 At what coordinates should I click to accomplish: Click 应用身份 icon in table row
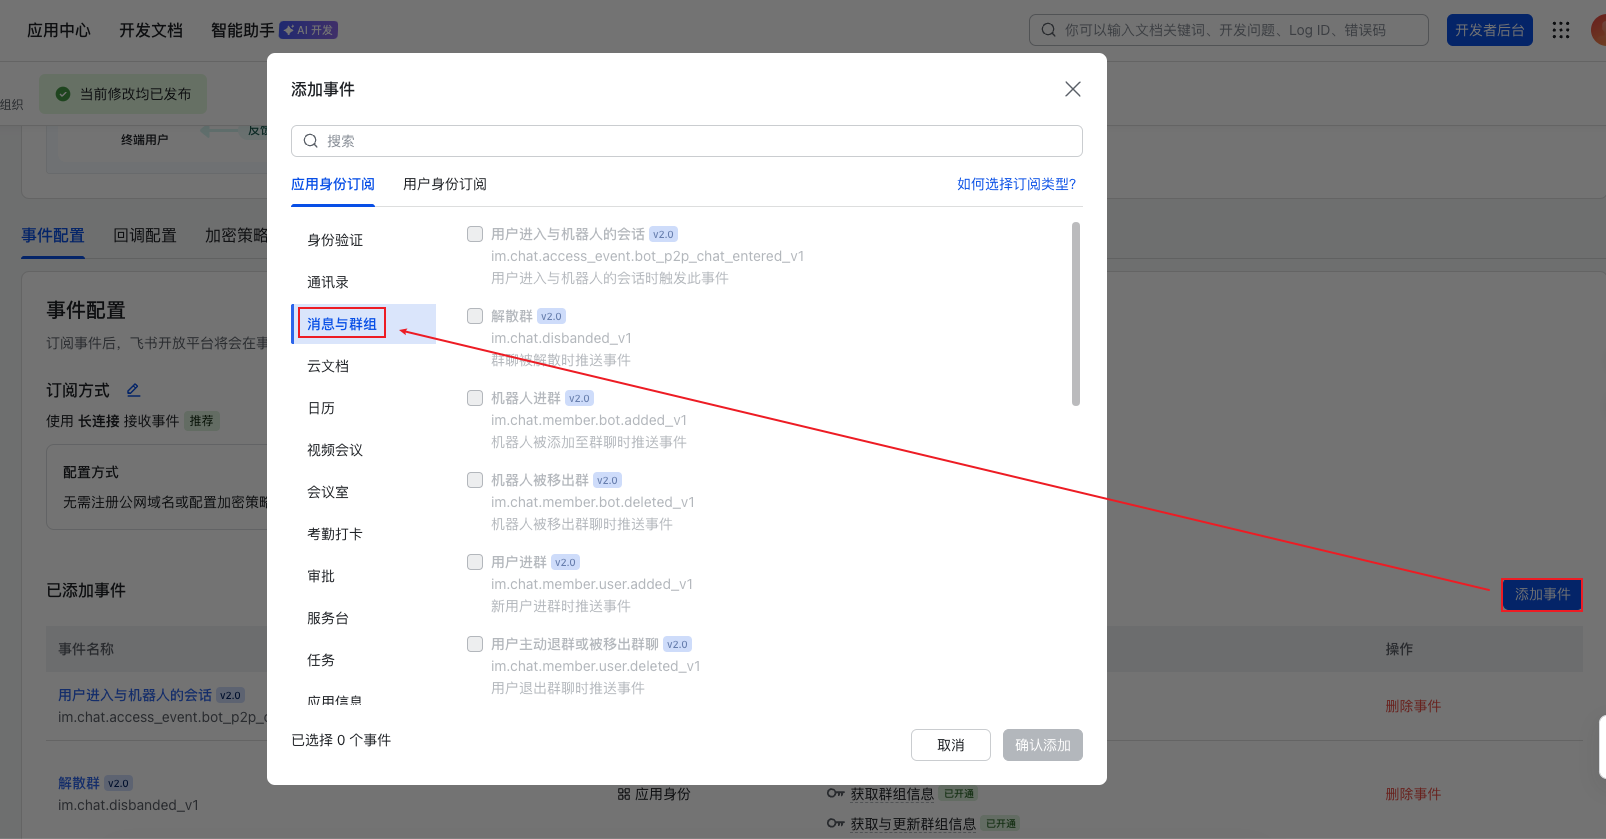click(x=624, y=794)
